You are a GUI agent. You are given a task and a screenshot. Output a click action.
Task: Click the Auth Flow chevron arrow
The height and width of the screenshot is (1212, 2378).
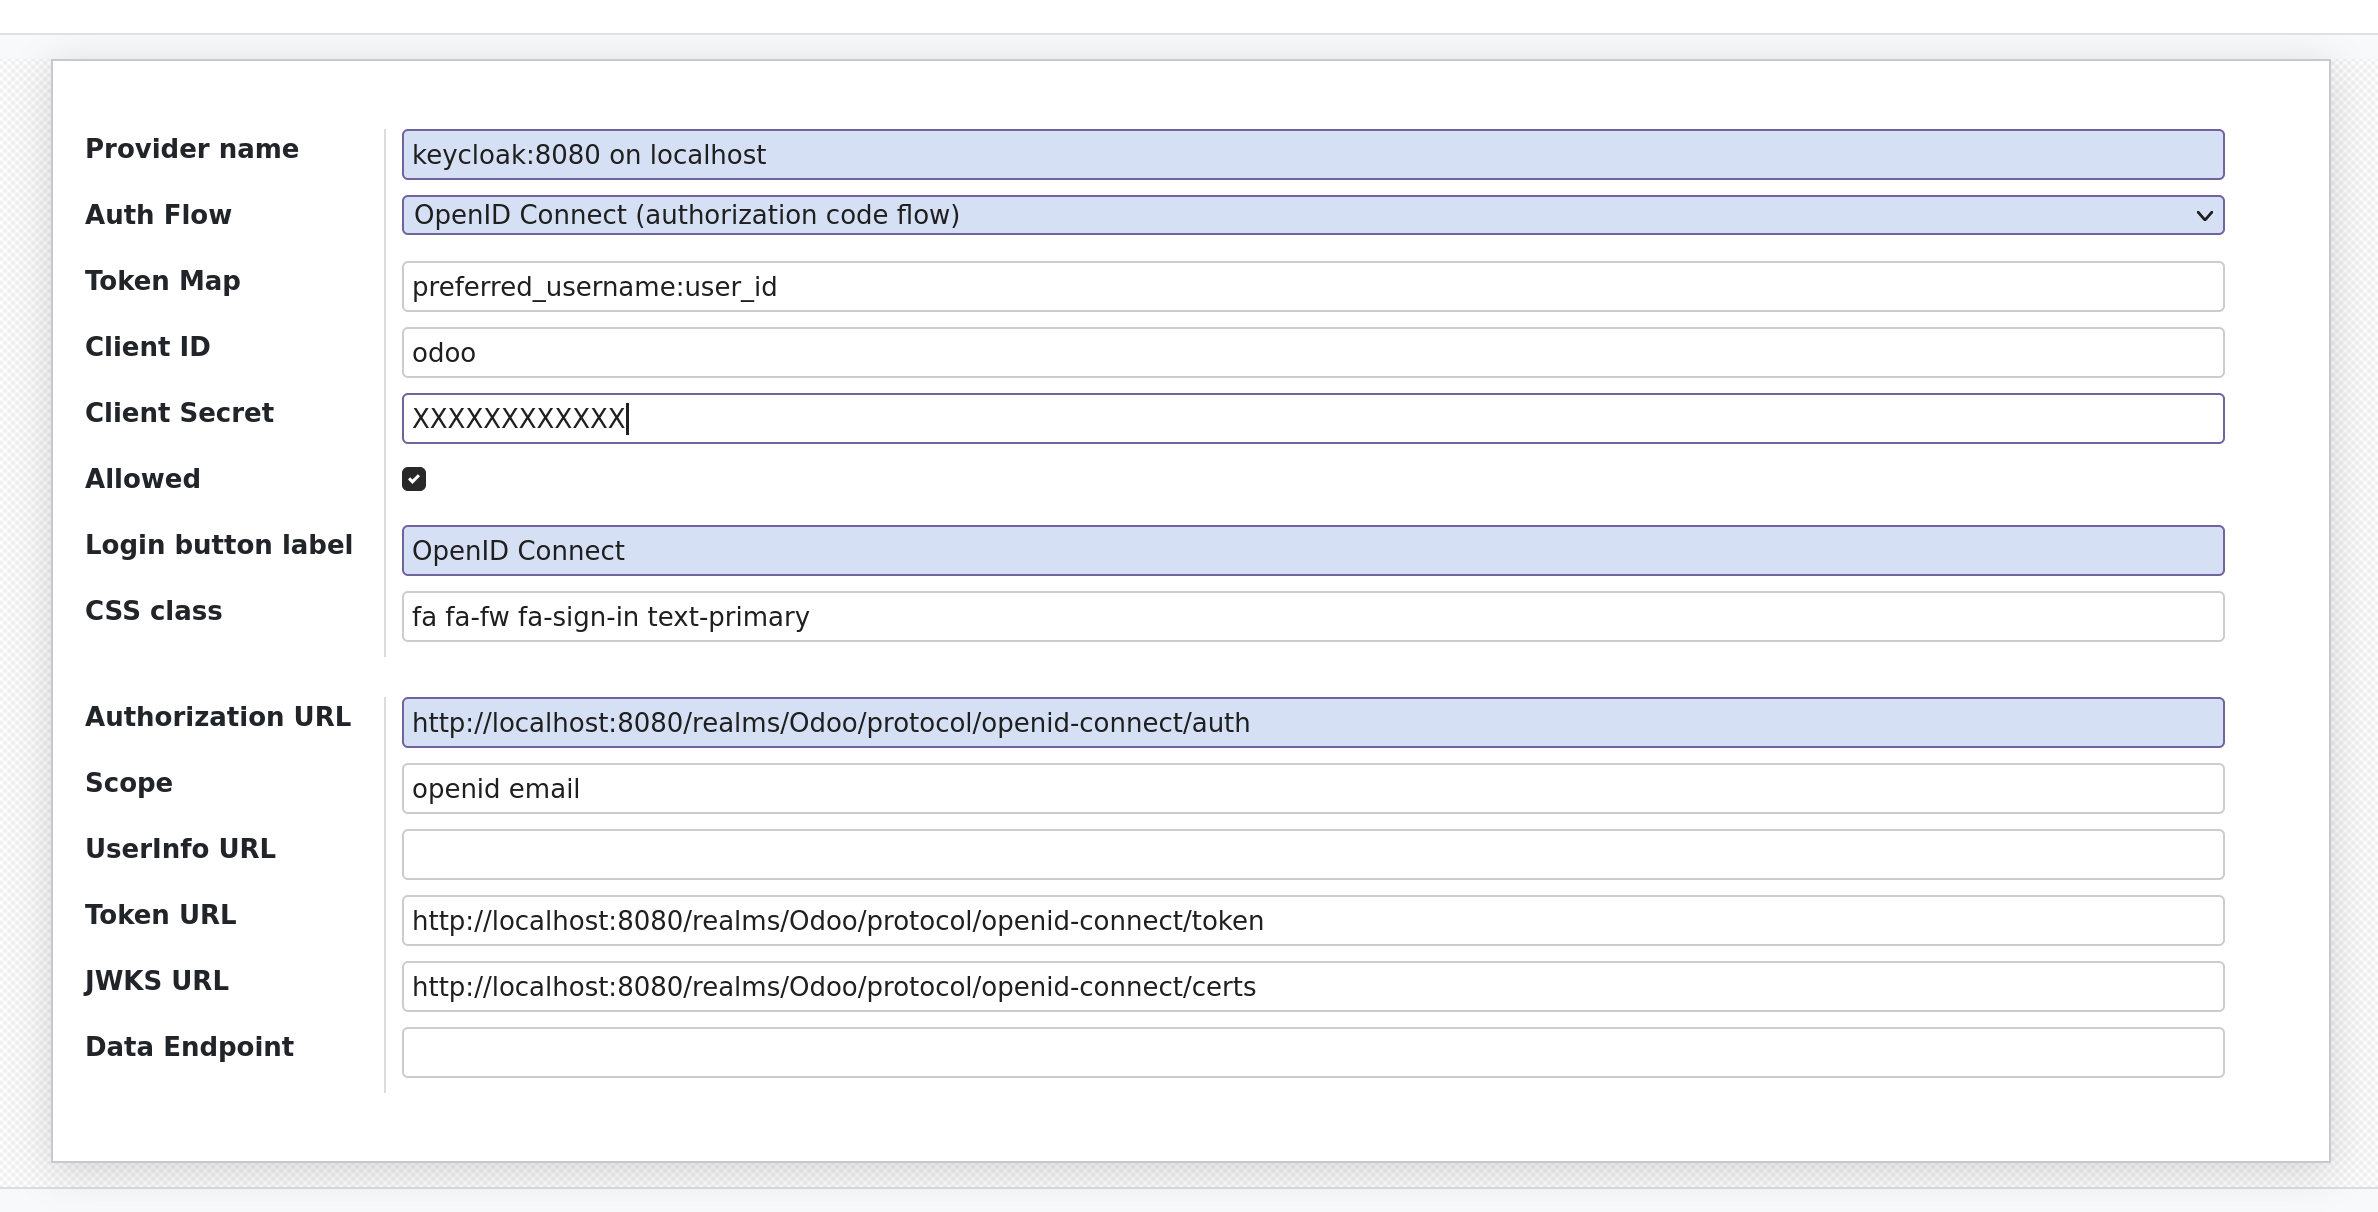tap(2205, 215)
